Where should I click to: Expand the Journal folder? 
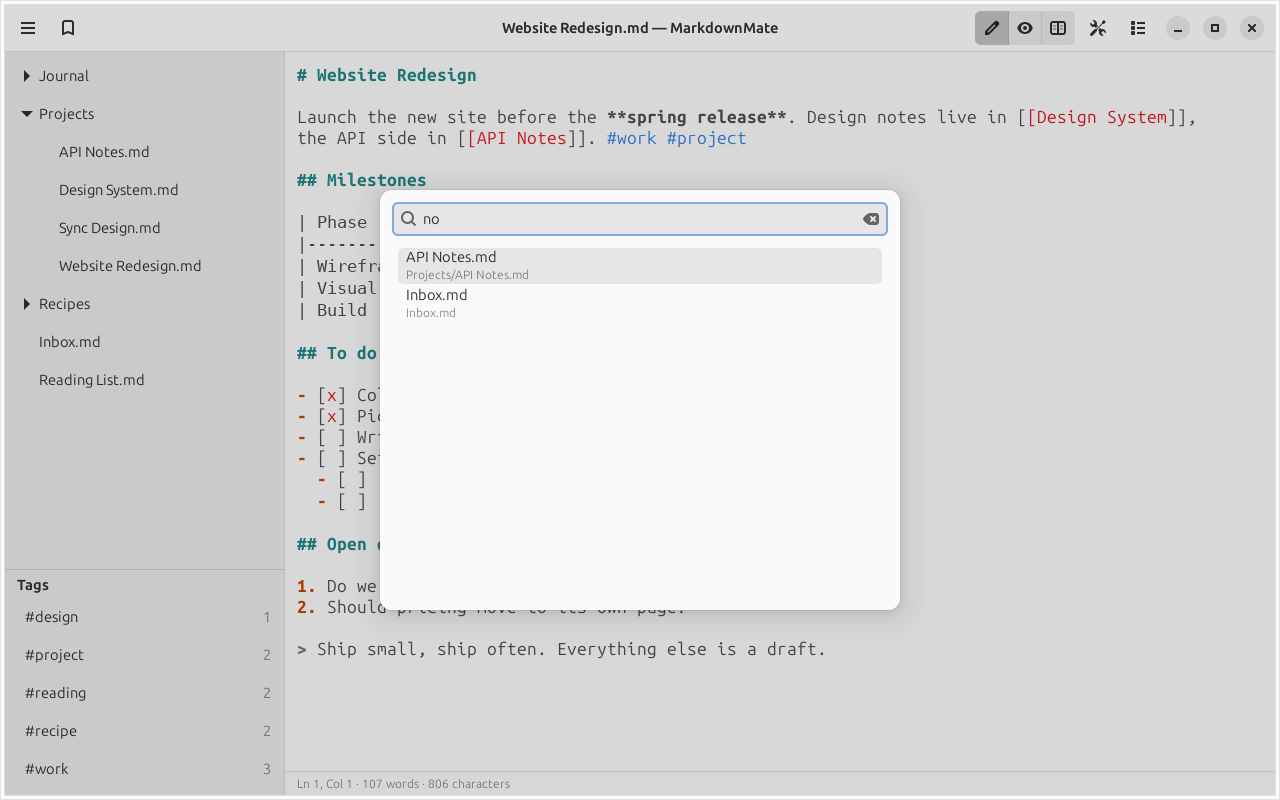[27, 76]
